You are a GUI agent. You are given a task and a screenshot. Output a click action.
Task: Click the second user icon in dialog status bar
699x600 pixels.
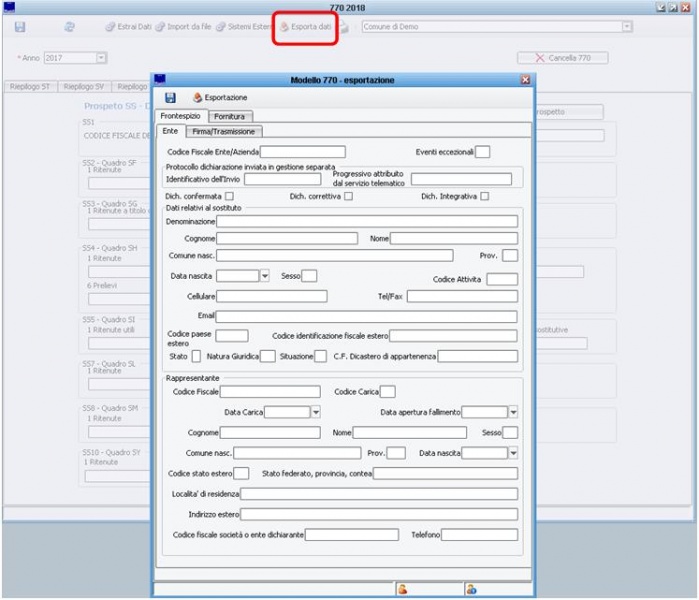pos(471,589)
